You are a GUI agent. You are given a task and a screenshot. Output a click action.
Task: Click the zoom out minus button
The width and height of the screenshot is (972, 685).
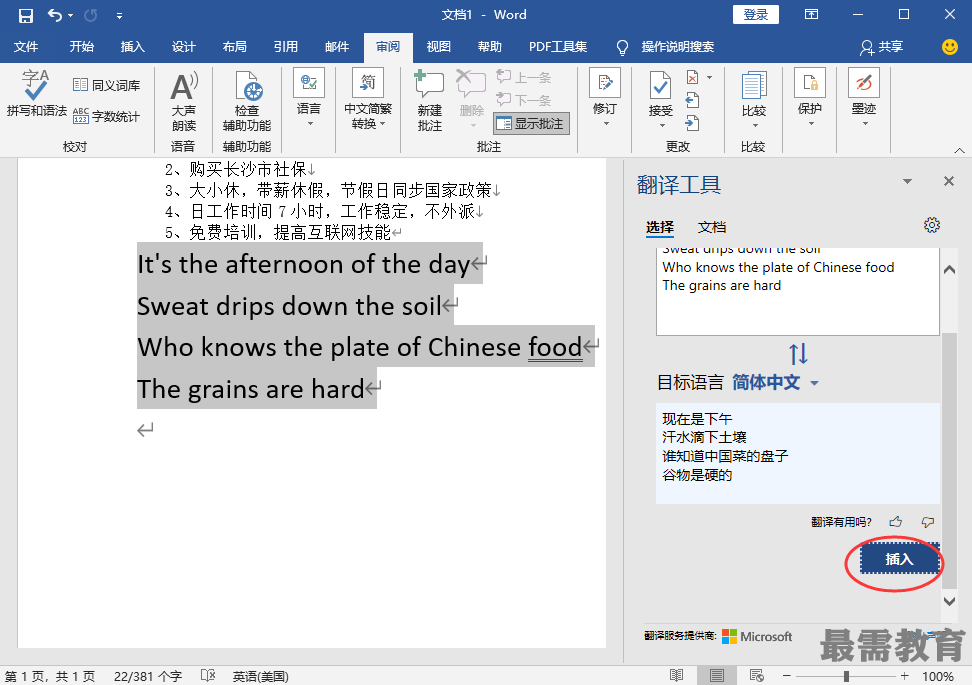[x=787, y=676]
